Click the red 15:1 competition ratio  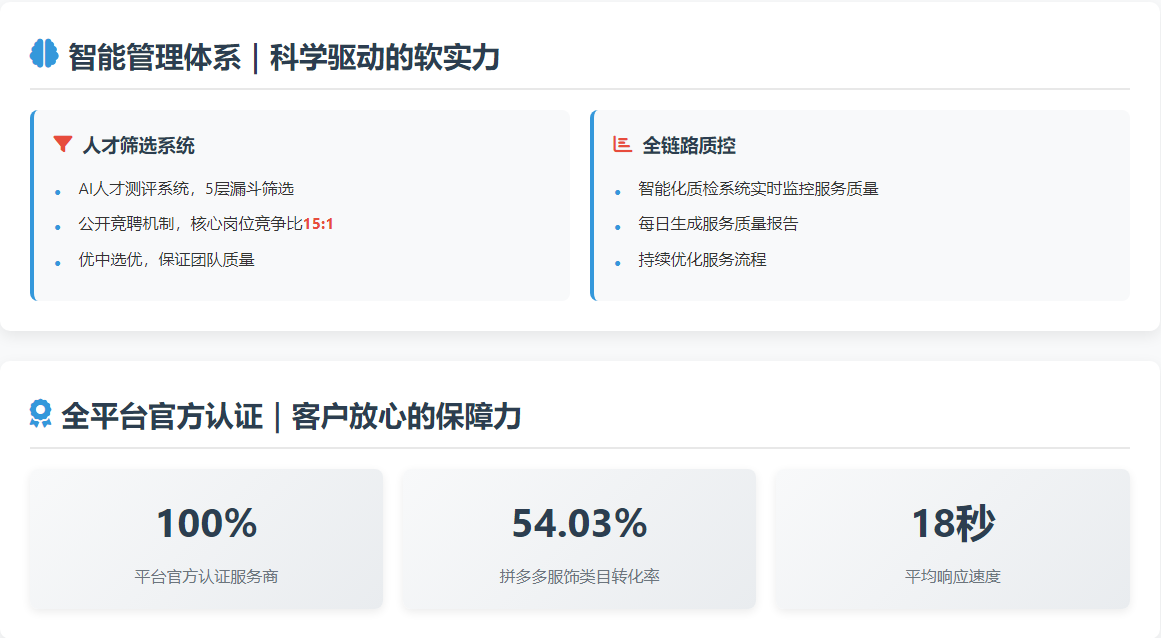click(x=318, y=224)
